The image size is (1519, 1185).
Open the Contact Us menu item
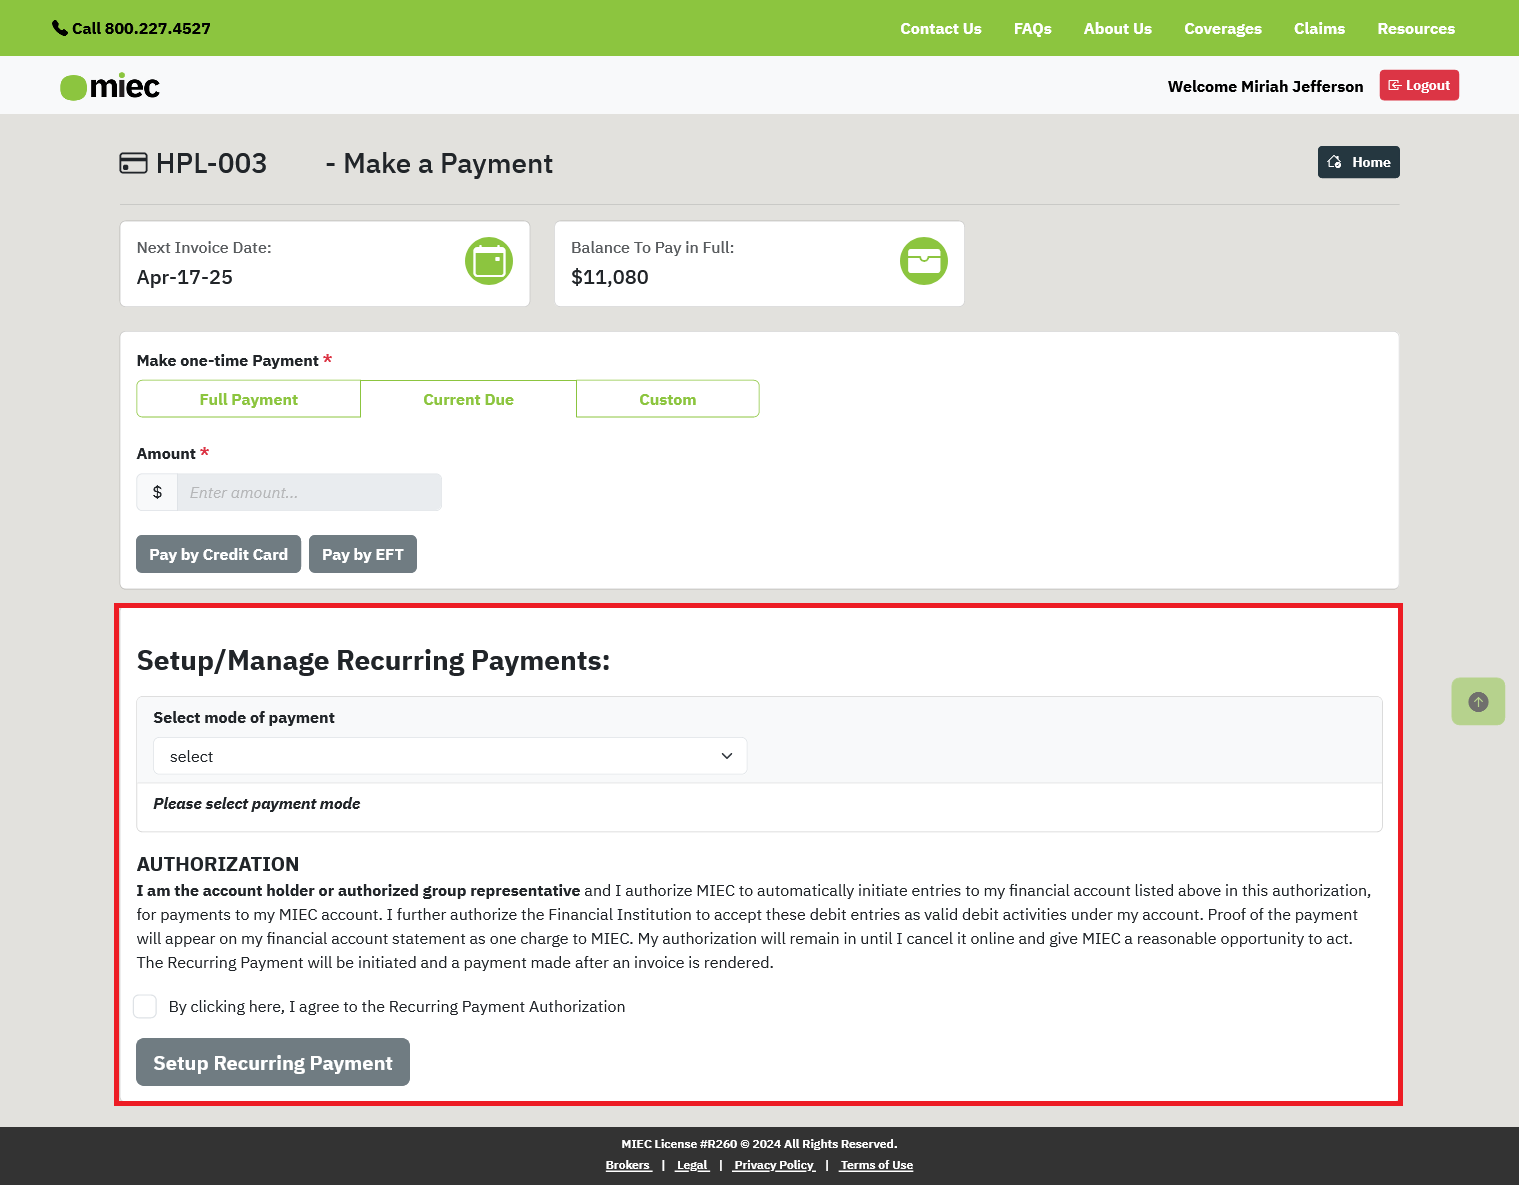(x=940, y=28)
